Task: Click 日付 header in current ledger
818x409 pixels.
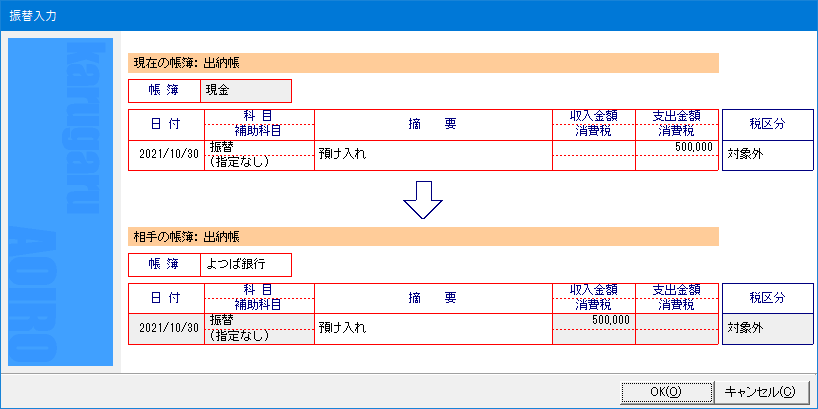Action: click(166, 124)
